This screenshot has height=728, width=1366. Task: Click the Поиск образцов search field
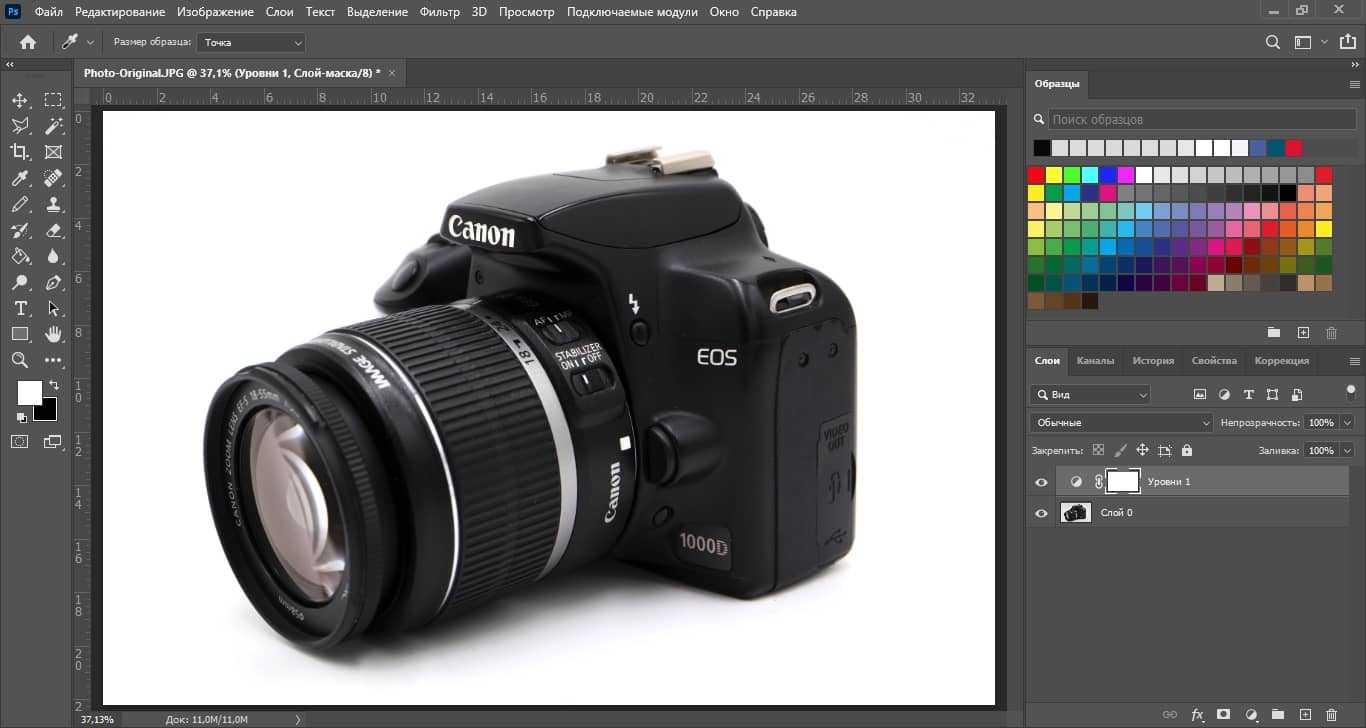pos(1200,120)
